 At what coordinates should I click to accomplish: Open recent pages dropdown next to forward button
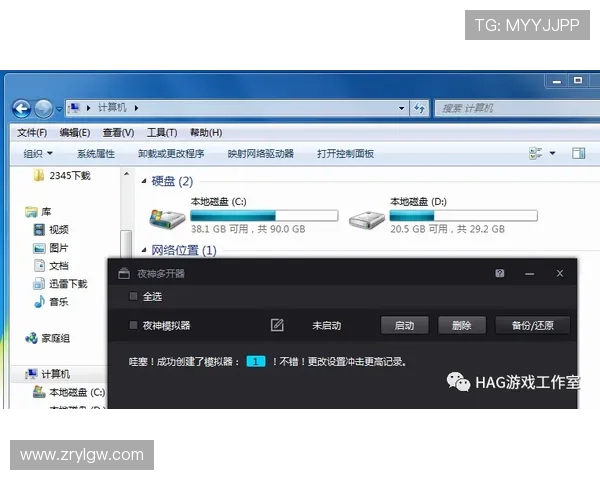point(59,109)
